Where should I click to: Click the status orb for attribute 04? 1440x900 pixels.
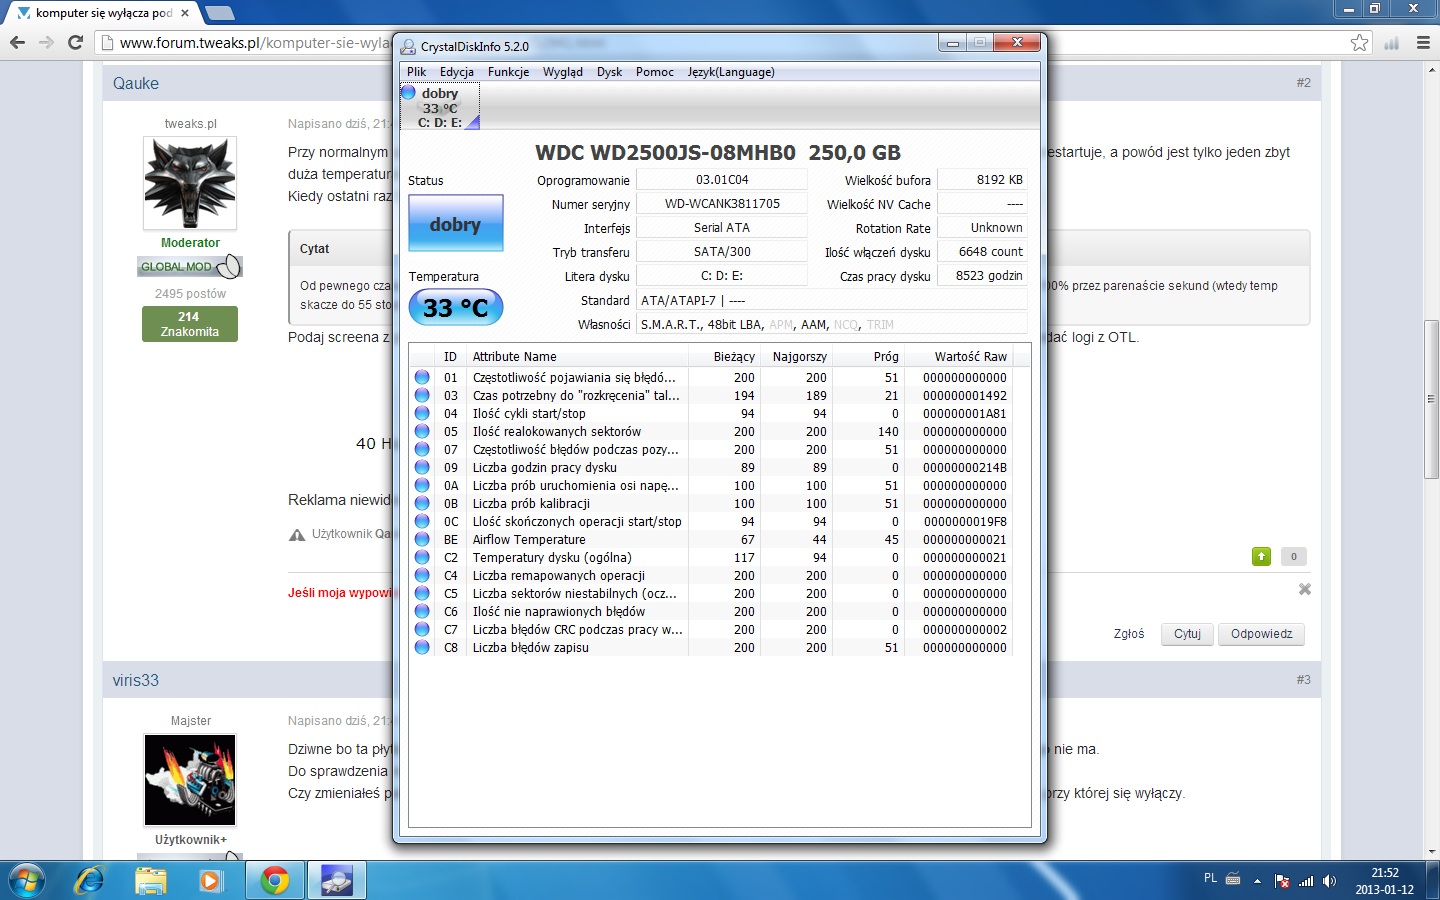click(x=422, y=414)
